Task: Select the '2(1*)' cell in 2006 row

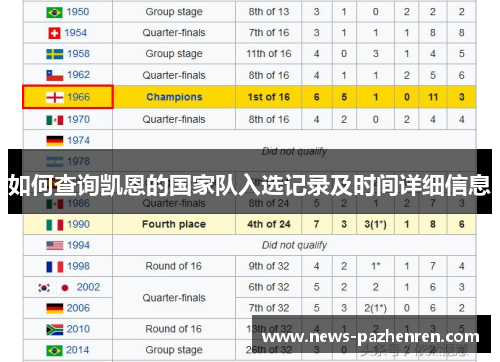Action: [375, 308]
